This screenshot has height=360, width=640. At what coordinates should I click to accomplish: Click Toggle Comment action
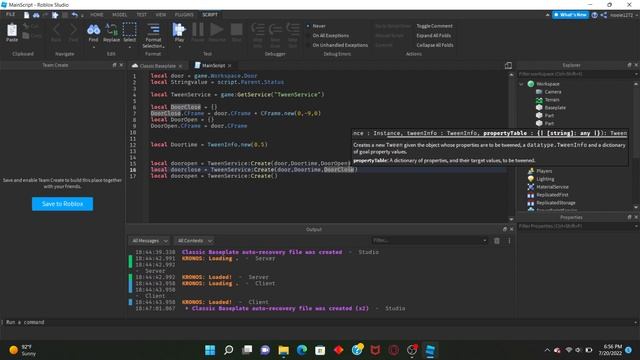click(434, 26)
